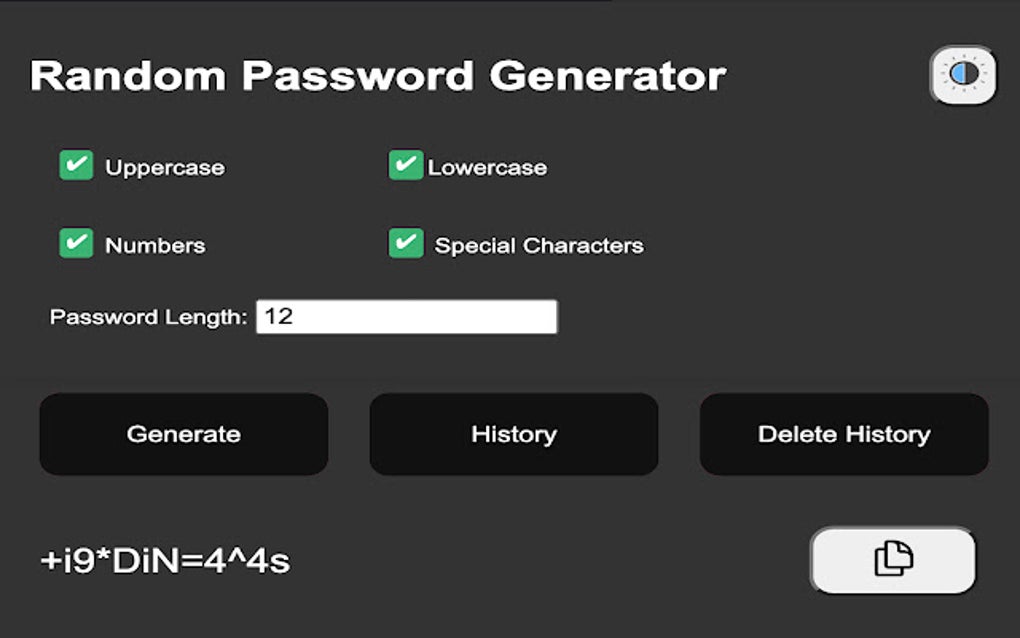Toggle the Numbers checkbox
Image resolution: width=1020 pixels, height=638 pixels.
click(76, 244)
